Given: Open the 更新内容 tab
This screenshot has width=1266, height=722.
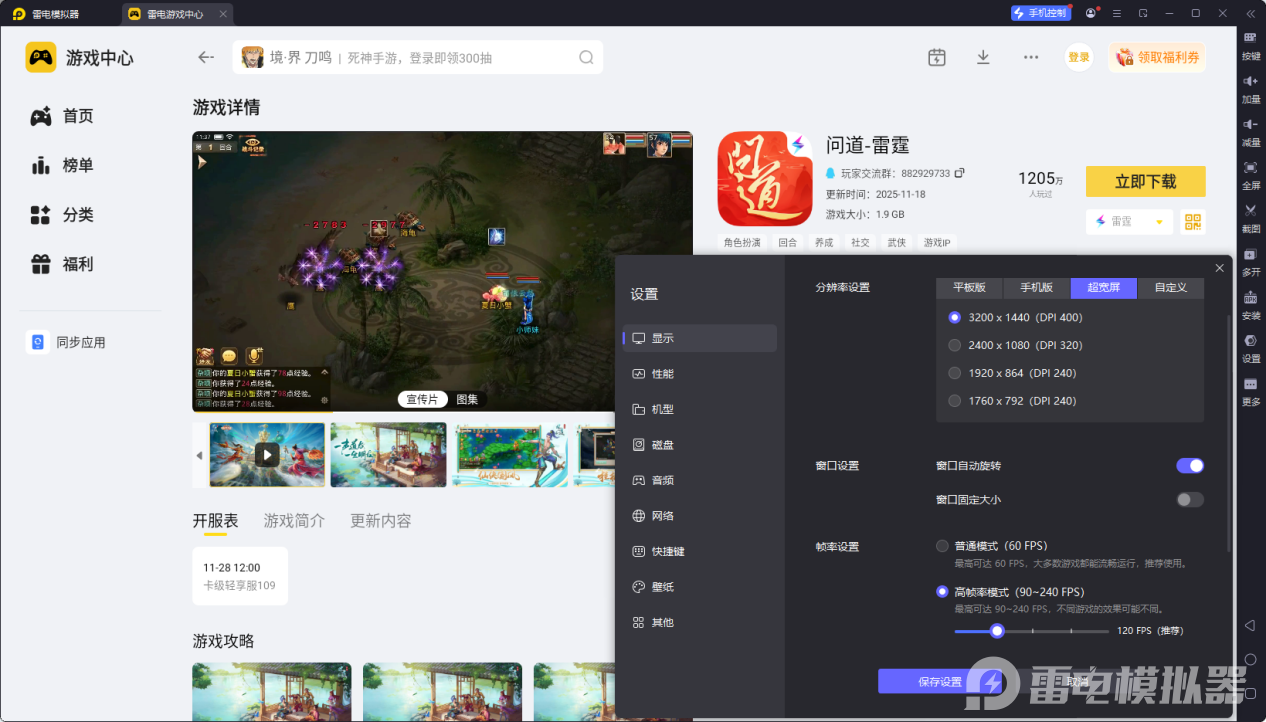Looking at the screenshot, I should click(379, 520).
